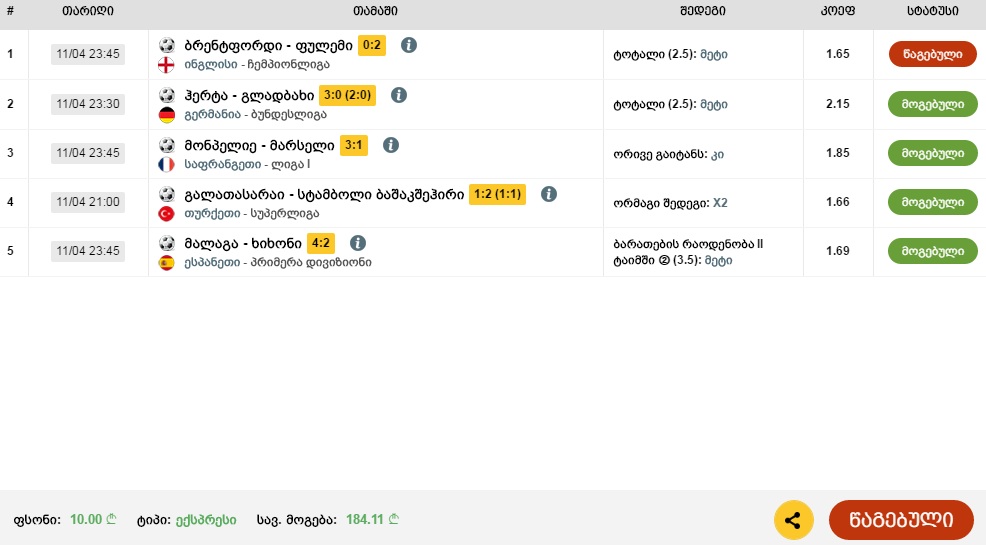Viewport: 986px width, 545px height.
Task: Click possible winnings 184.11
Action: pyautogui.click(x=372, y=520)
